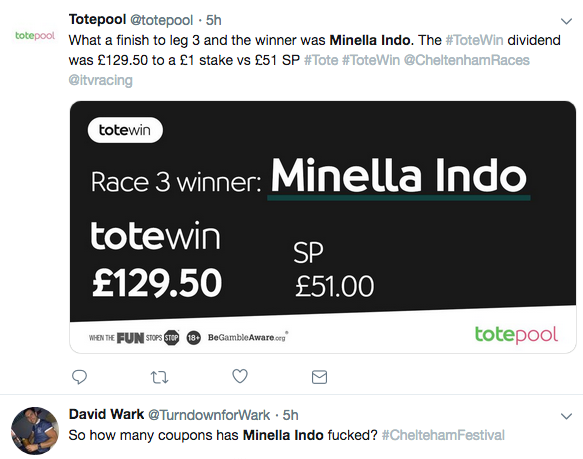
Task: Open the Totepool display name
Action: (97, 20)
